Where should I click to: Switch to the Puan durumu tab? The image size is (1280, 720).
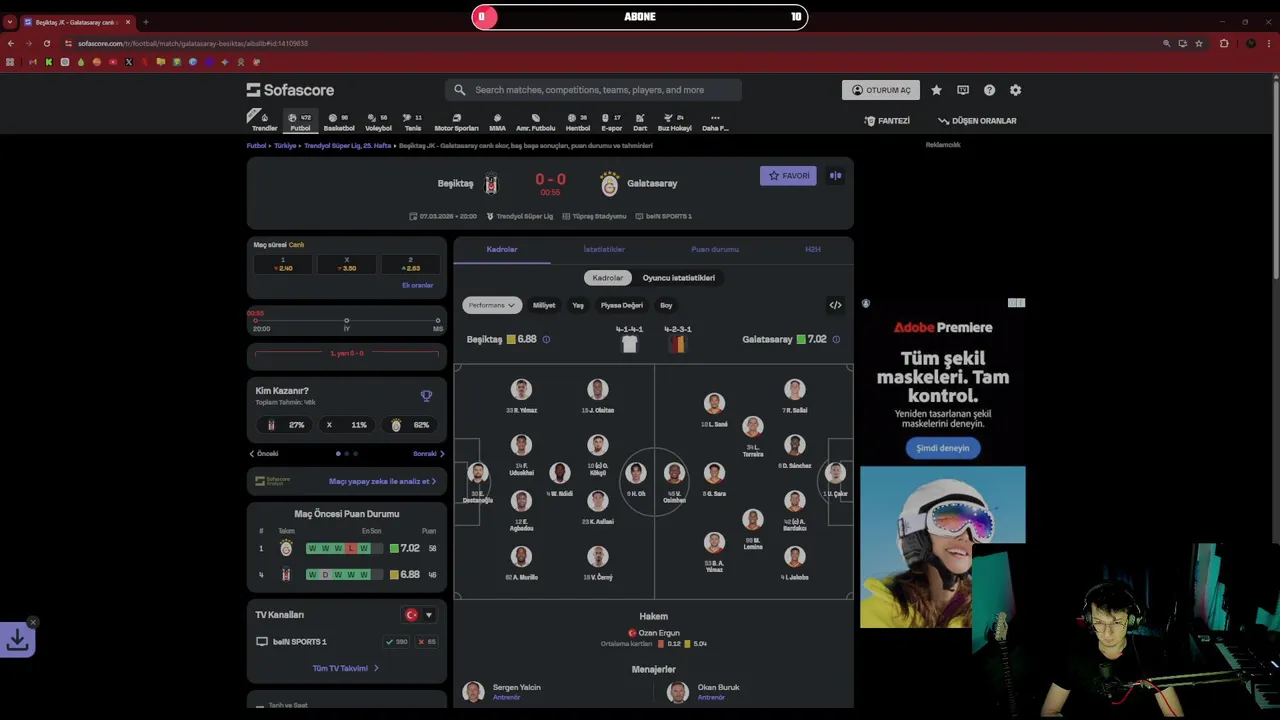715,249
